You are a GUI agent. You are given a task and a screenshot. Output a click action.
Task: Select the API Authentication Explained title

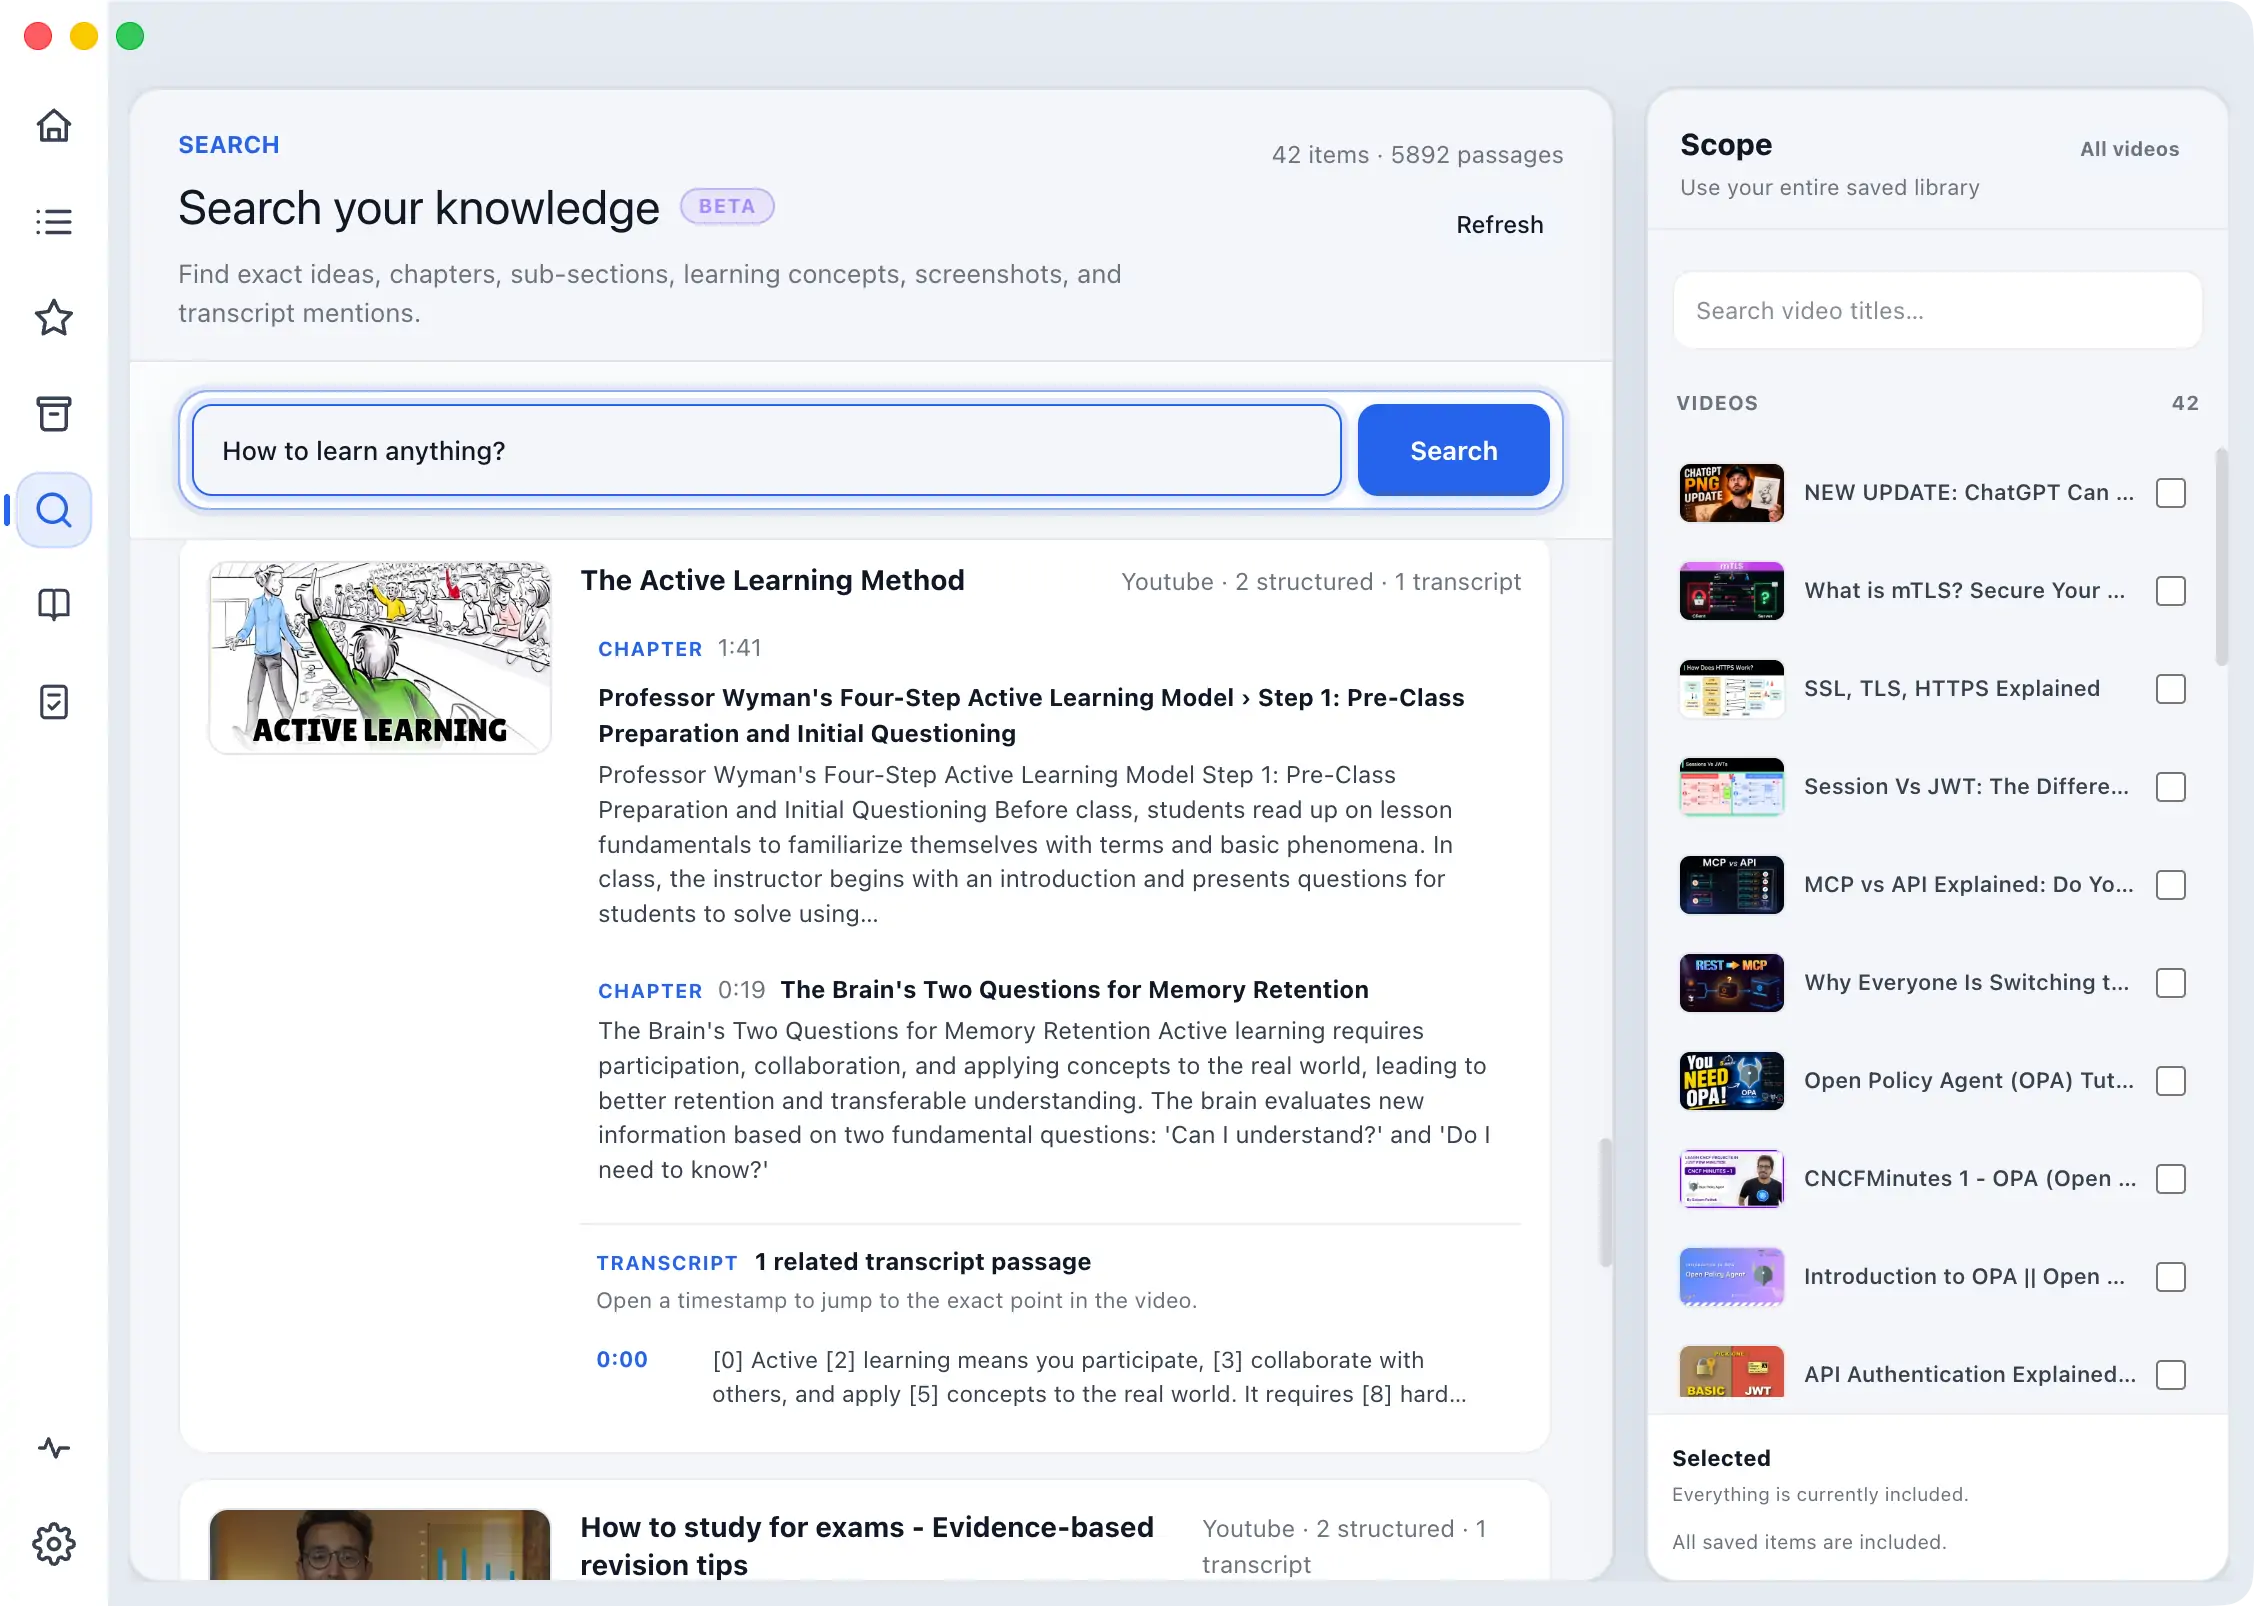pyautogui.click(x=1969, y=1375)
